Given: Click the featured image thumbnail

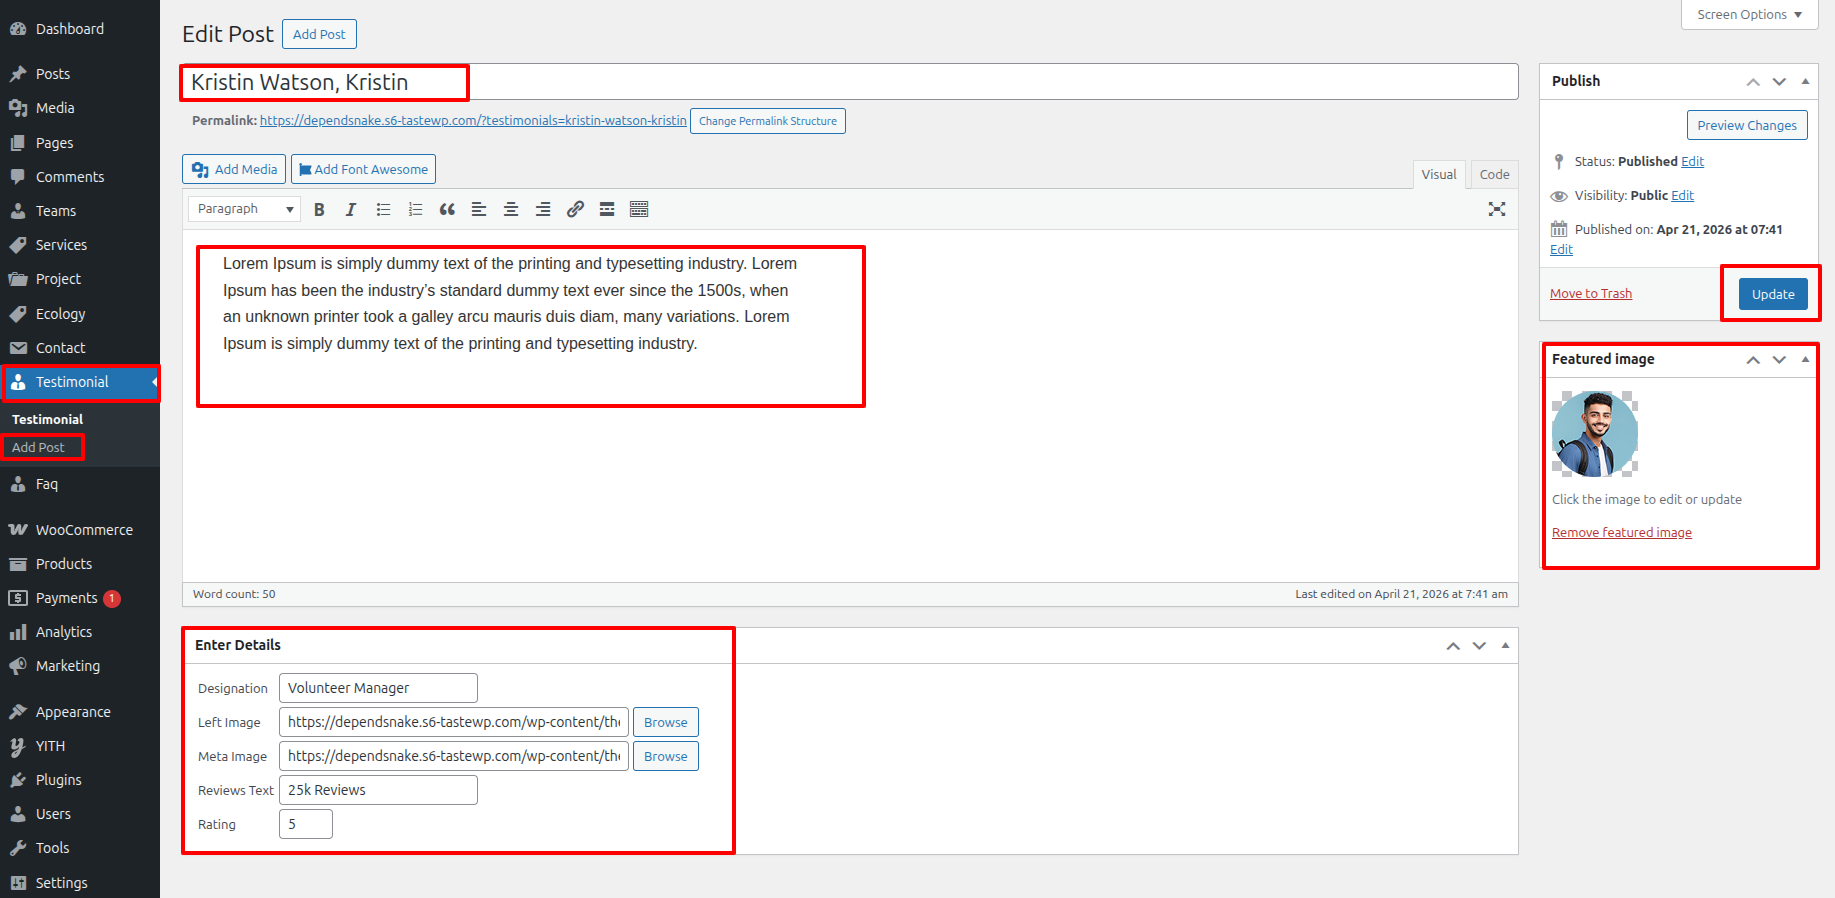Looking at the screenshot, I should point(1594,434).
